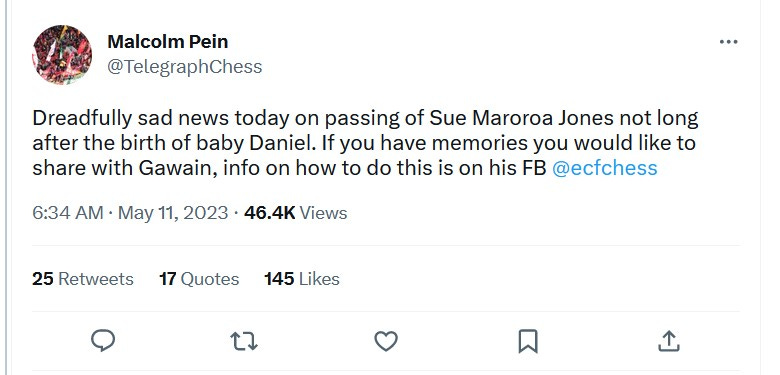Image resolution: width=780 pixels, height=375 pixels.
Task: Click the reply speech bubble icon
Action: coord(103,341)
